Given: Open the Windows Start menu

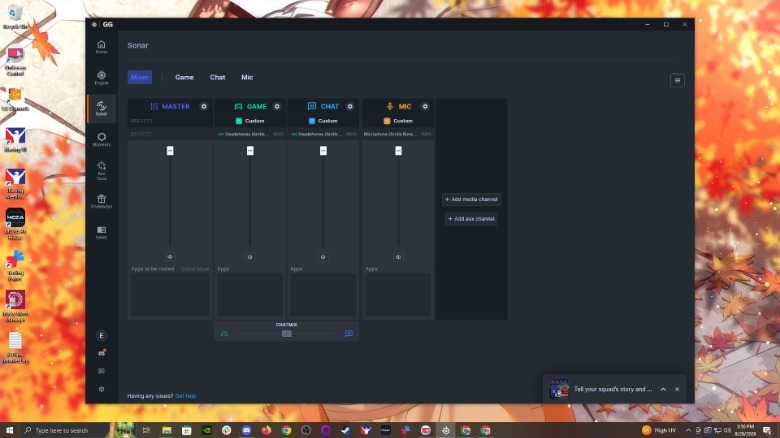Looking at the screenshot, I should [9, 430].
